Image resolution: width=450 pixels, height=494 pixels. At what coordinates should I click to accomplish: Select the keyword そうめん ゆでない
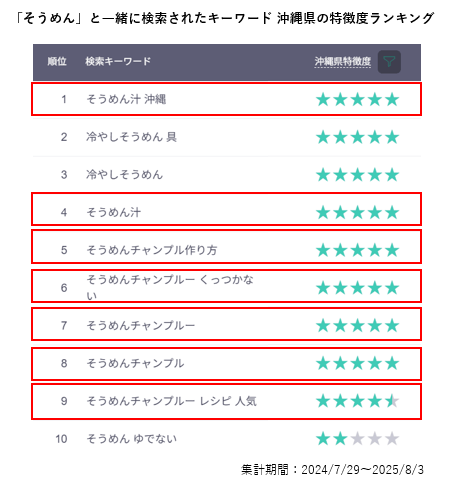pyautogui.click(x=131, y=439)
